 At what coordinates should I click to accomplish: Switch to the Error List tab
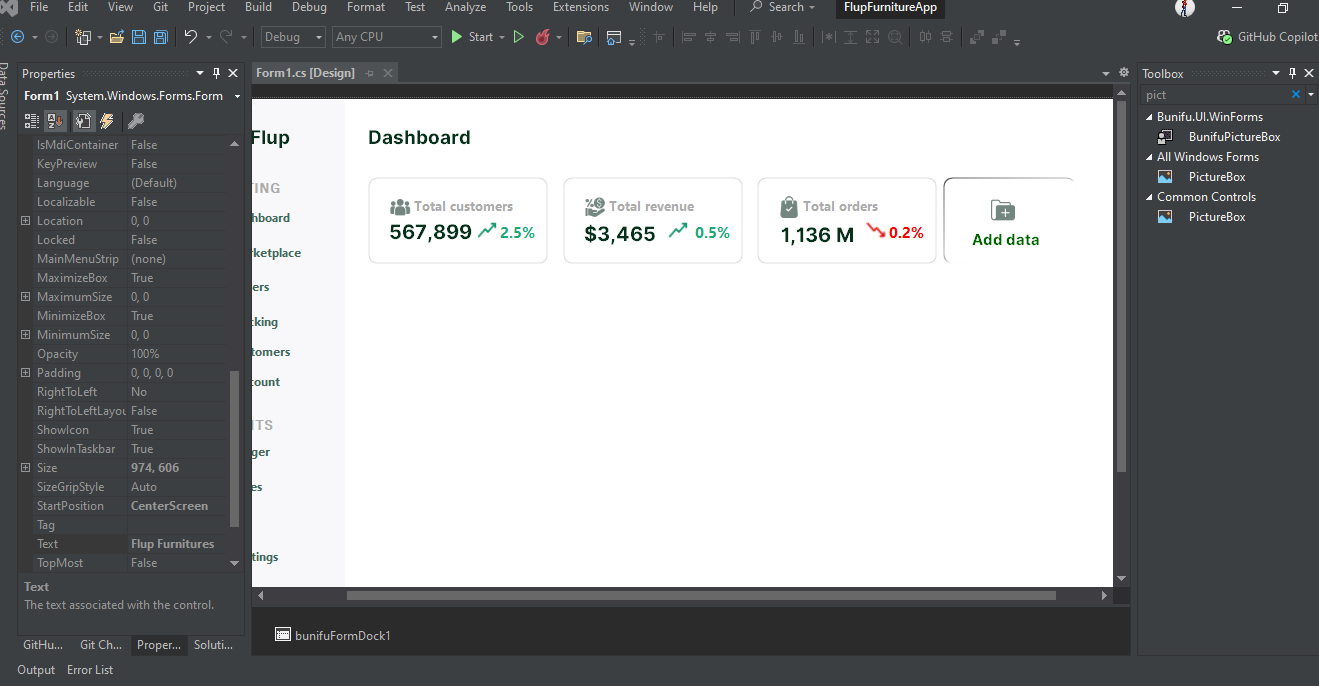(x=90, y=670)
